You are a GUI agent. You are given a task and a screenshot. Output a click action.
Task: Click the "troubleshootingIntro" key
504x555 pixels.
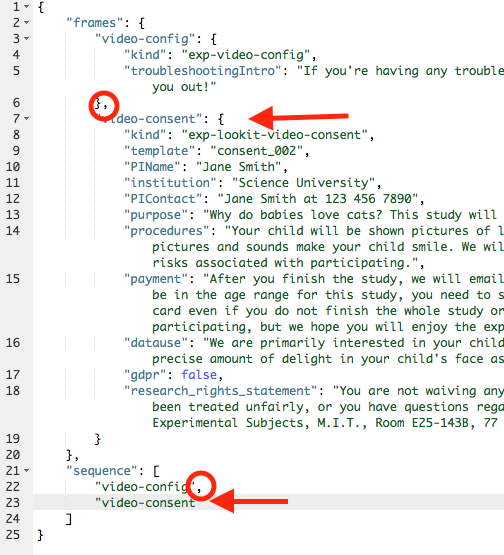(x=202, y=71)
